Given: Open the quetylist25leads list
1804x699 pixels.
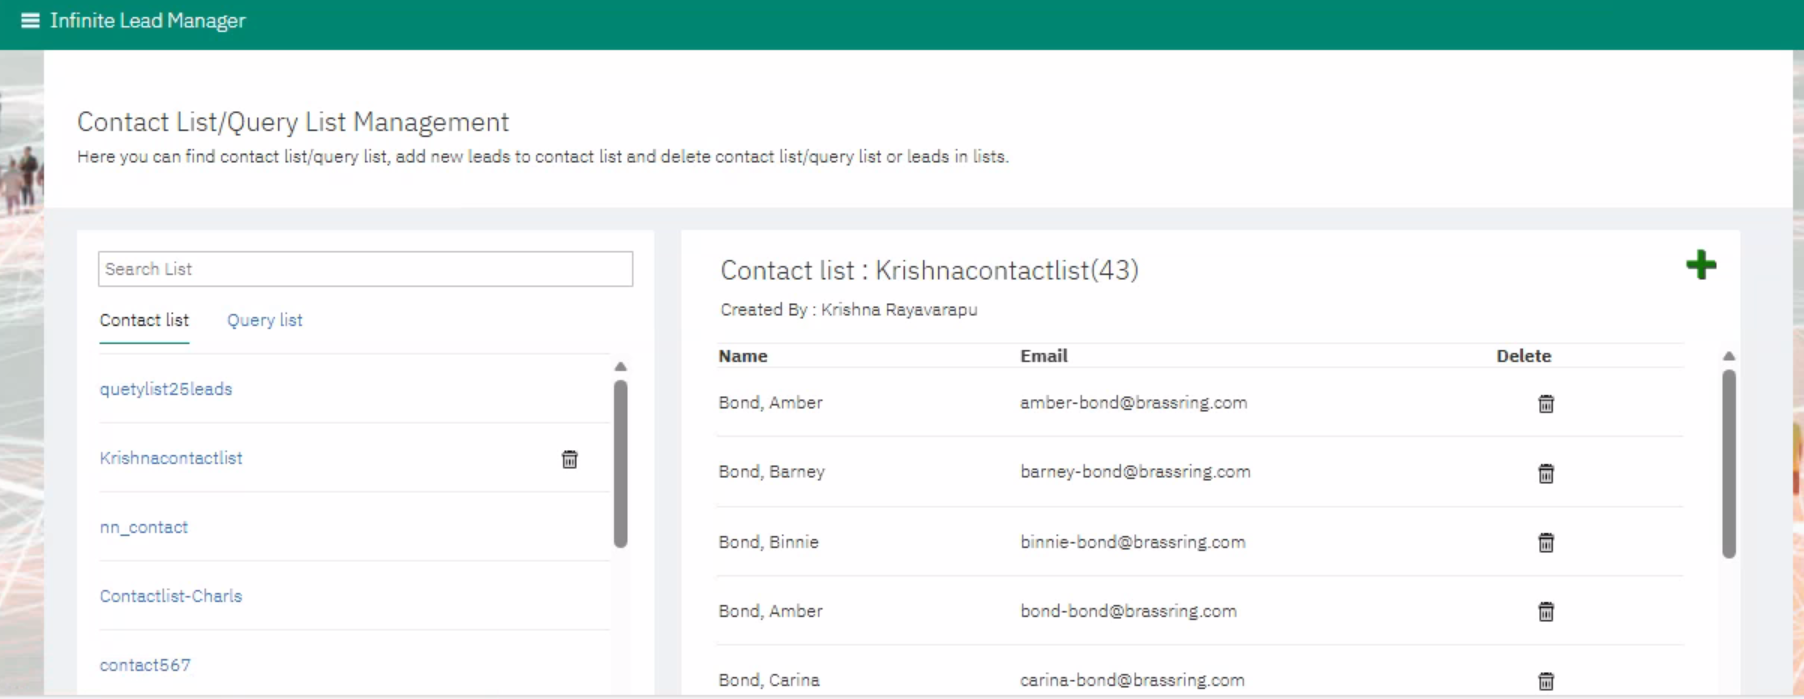Looking at the screenshot, I should click(x=166, y=389).
